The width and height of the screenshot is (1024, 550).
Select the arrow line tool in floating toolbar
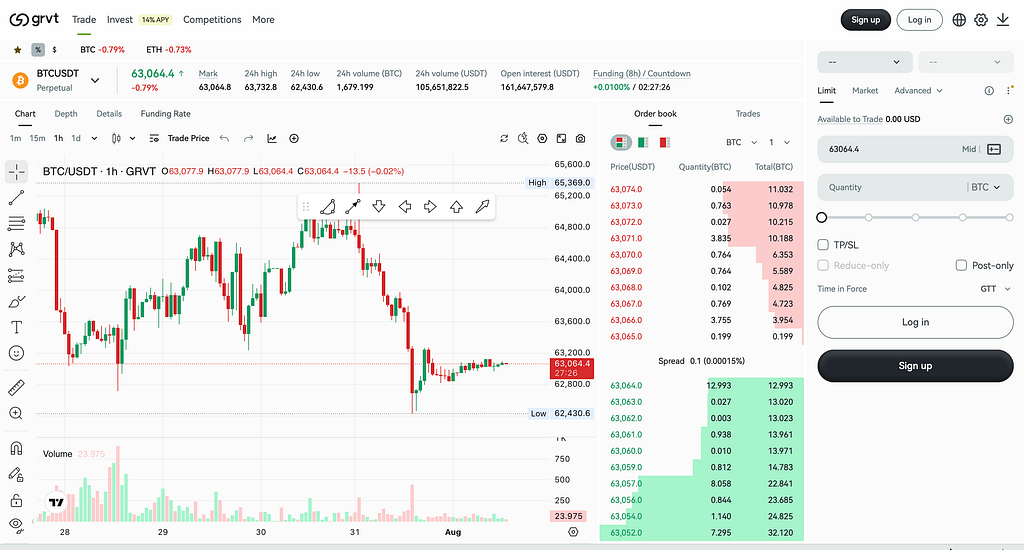pyautogui.click(x=353, y=207)
